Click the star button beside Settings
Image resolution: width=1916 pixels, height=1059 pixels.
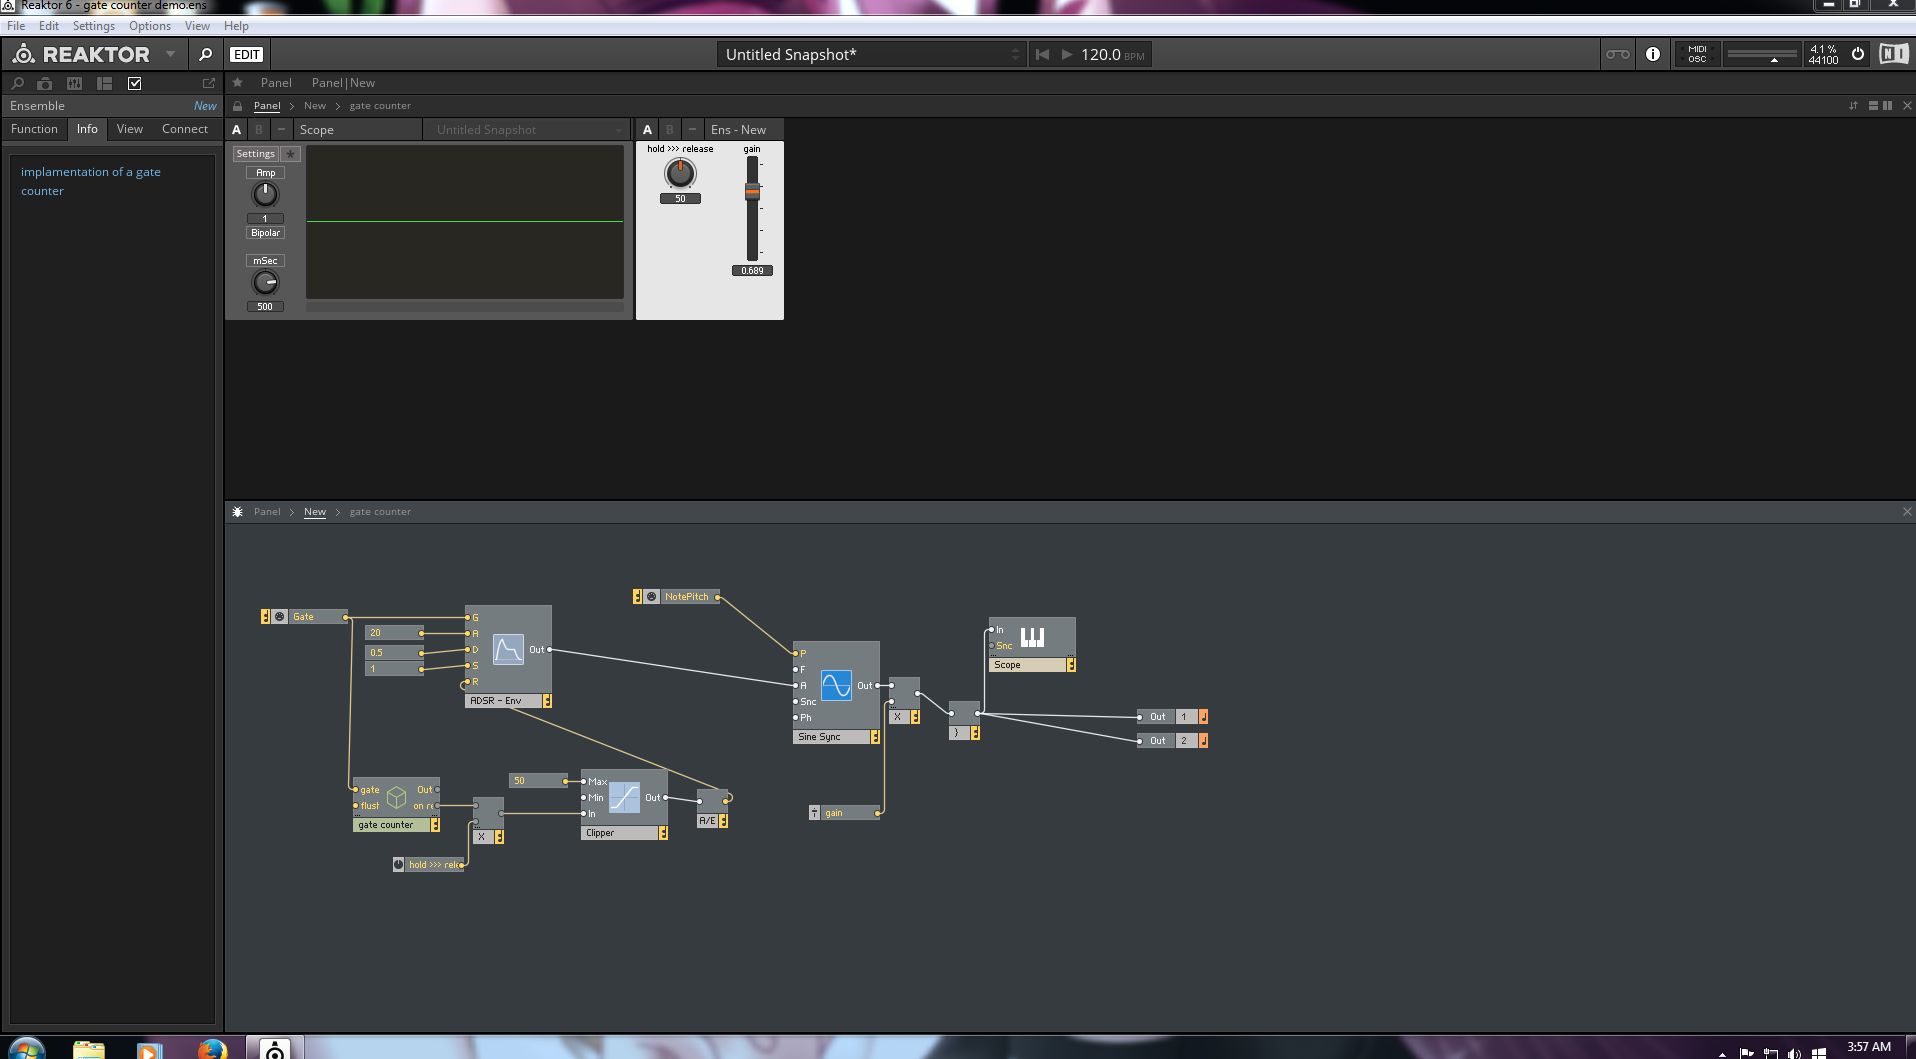290,154
